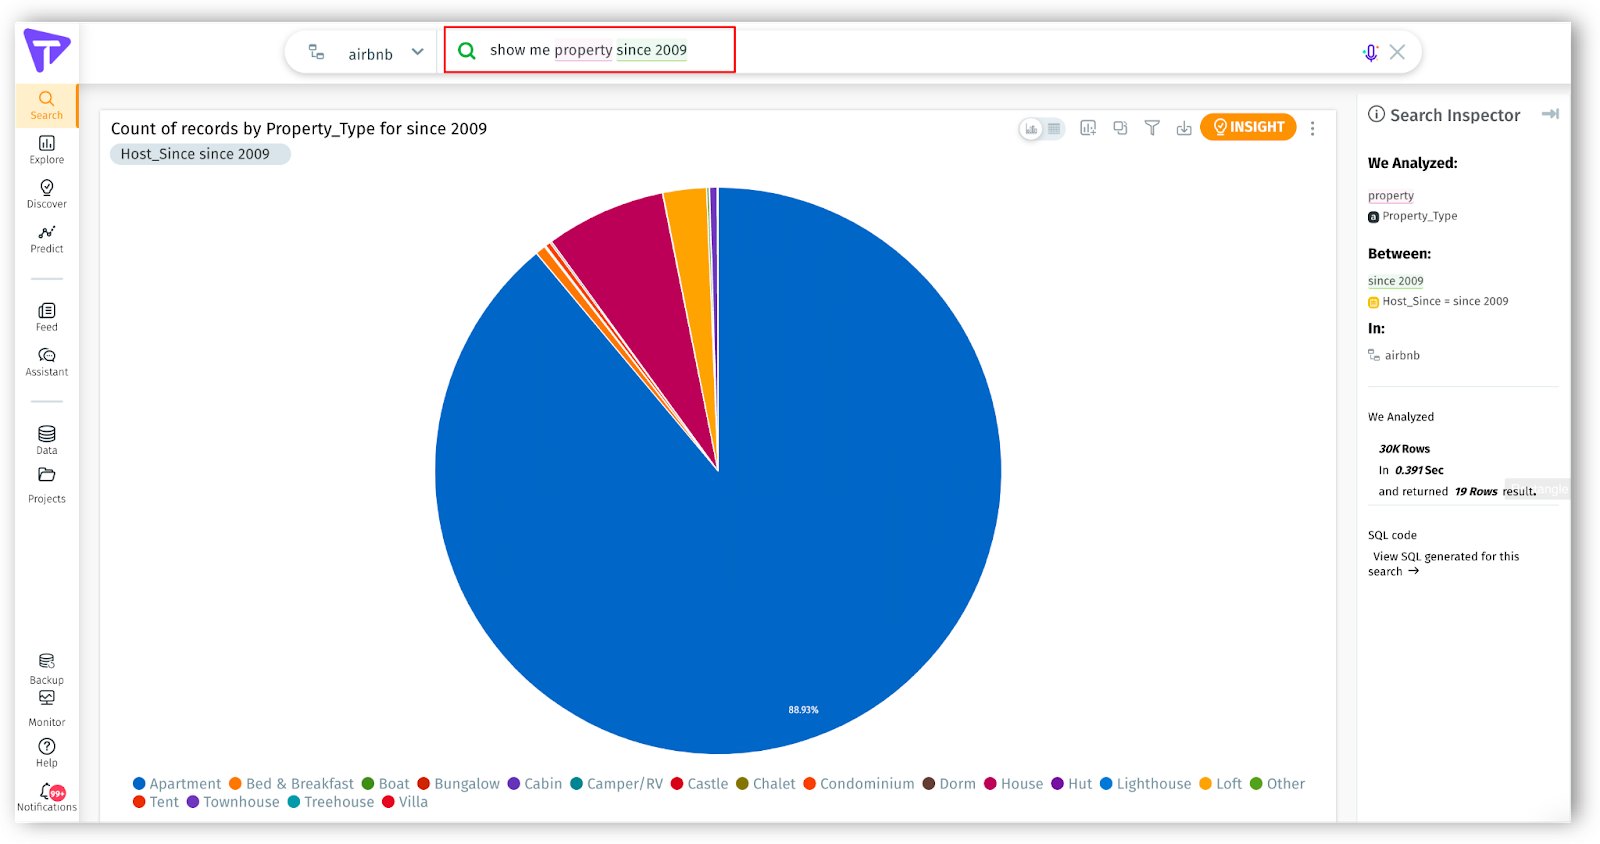1600x844 pixels.
Task: Toggle Treehouse legend entry
Action: click(x=331, y=802)
